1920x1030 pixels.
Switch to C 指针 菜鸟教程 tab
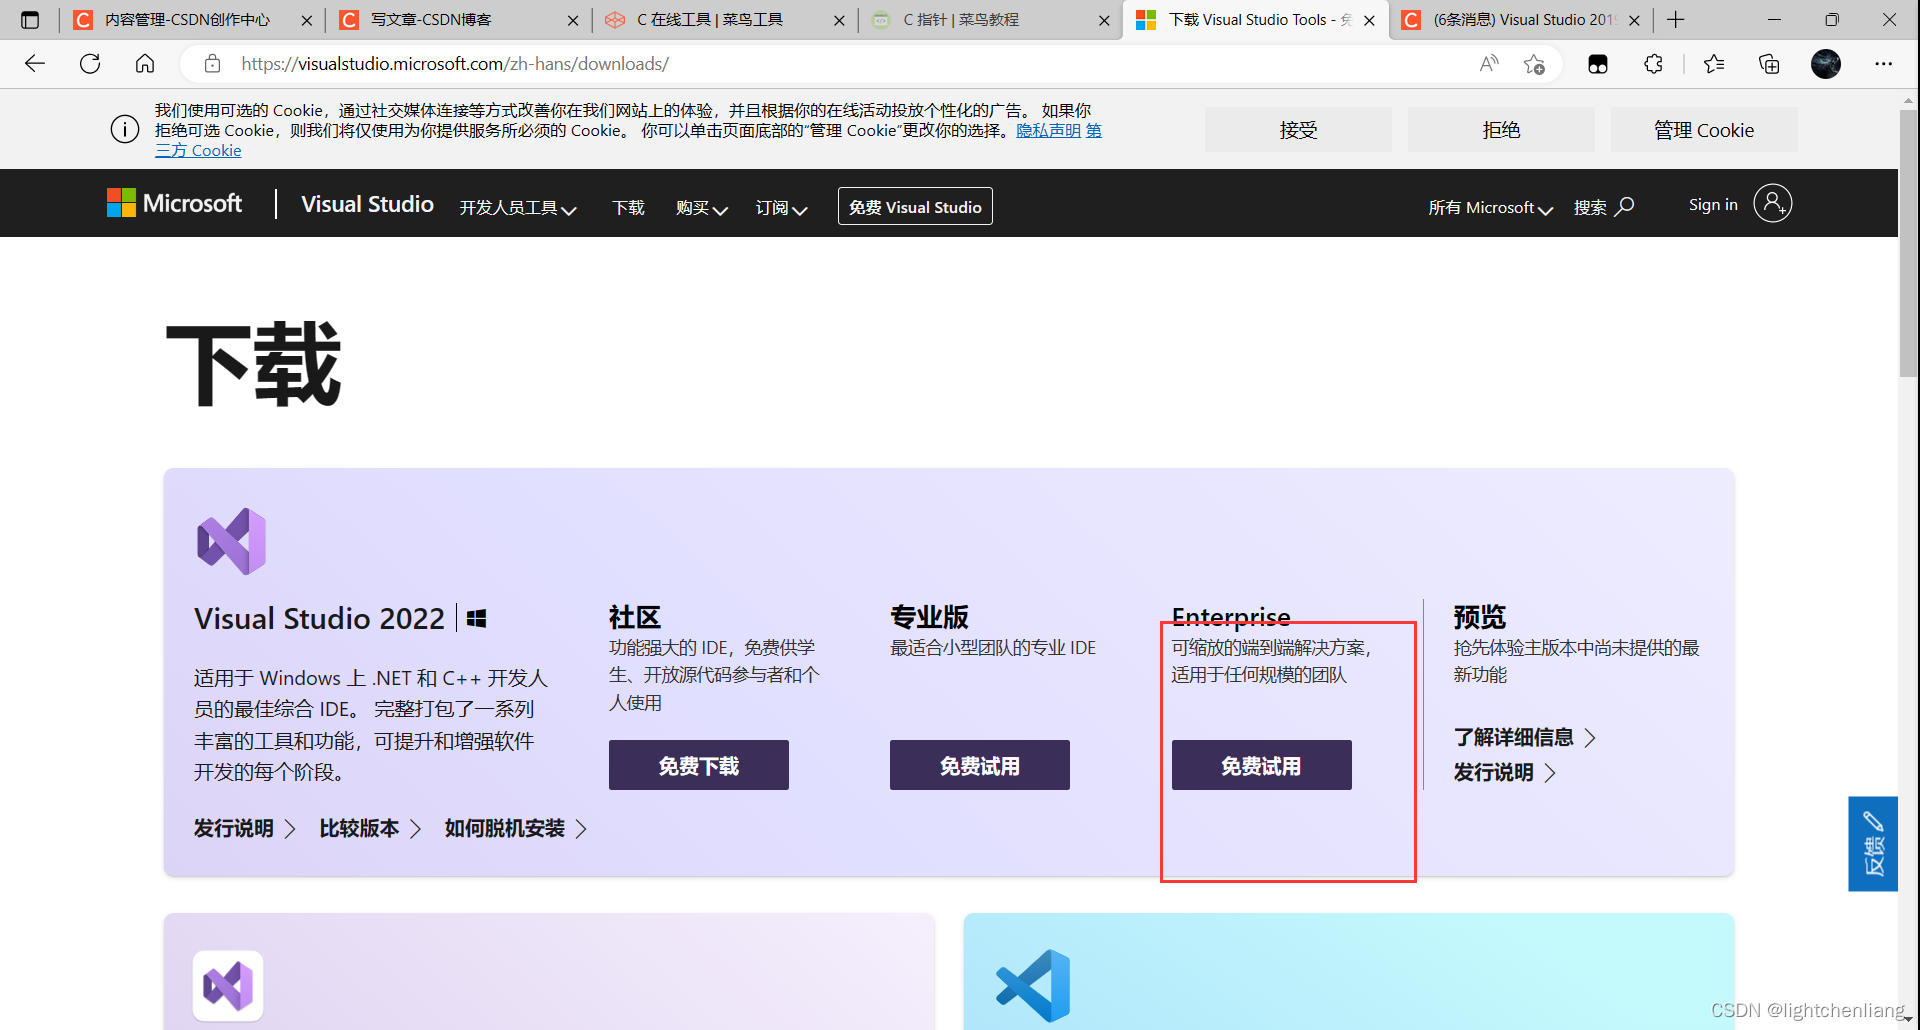click(990, 20)
